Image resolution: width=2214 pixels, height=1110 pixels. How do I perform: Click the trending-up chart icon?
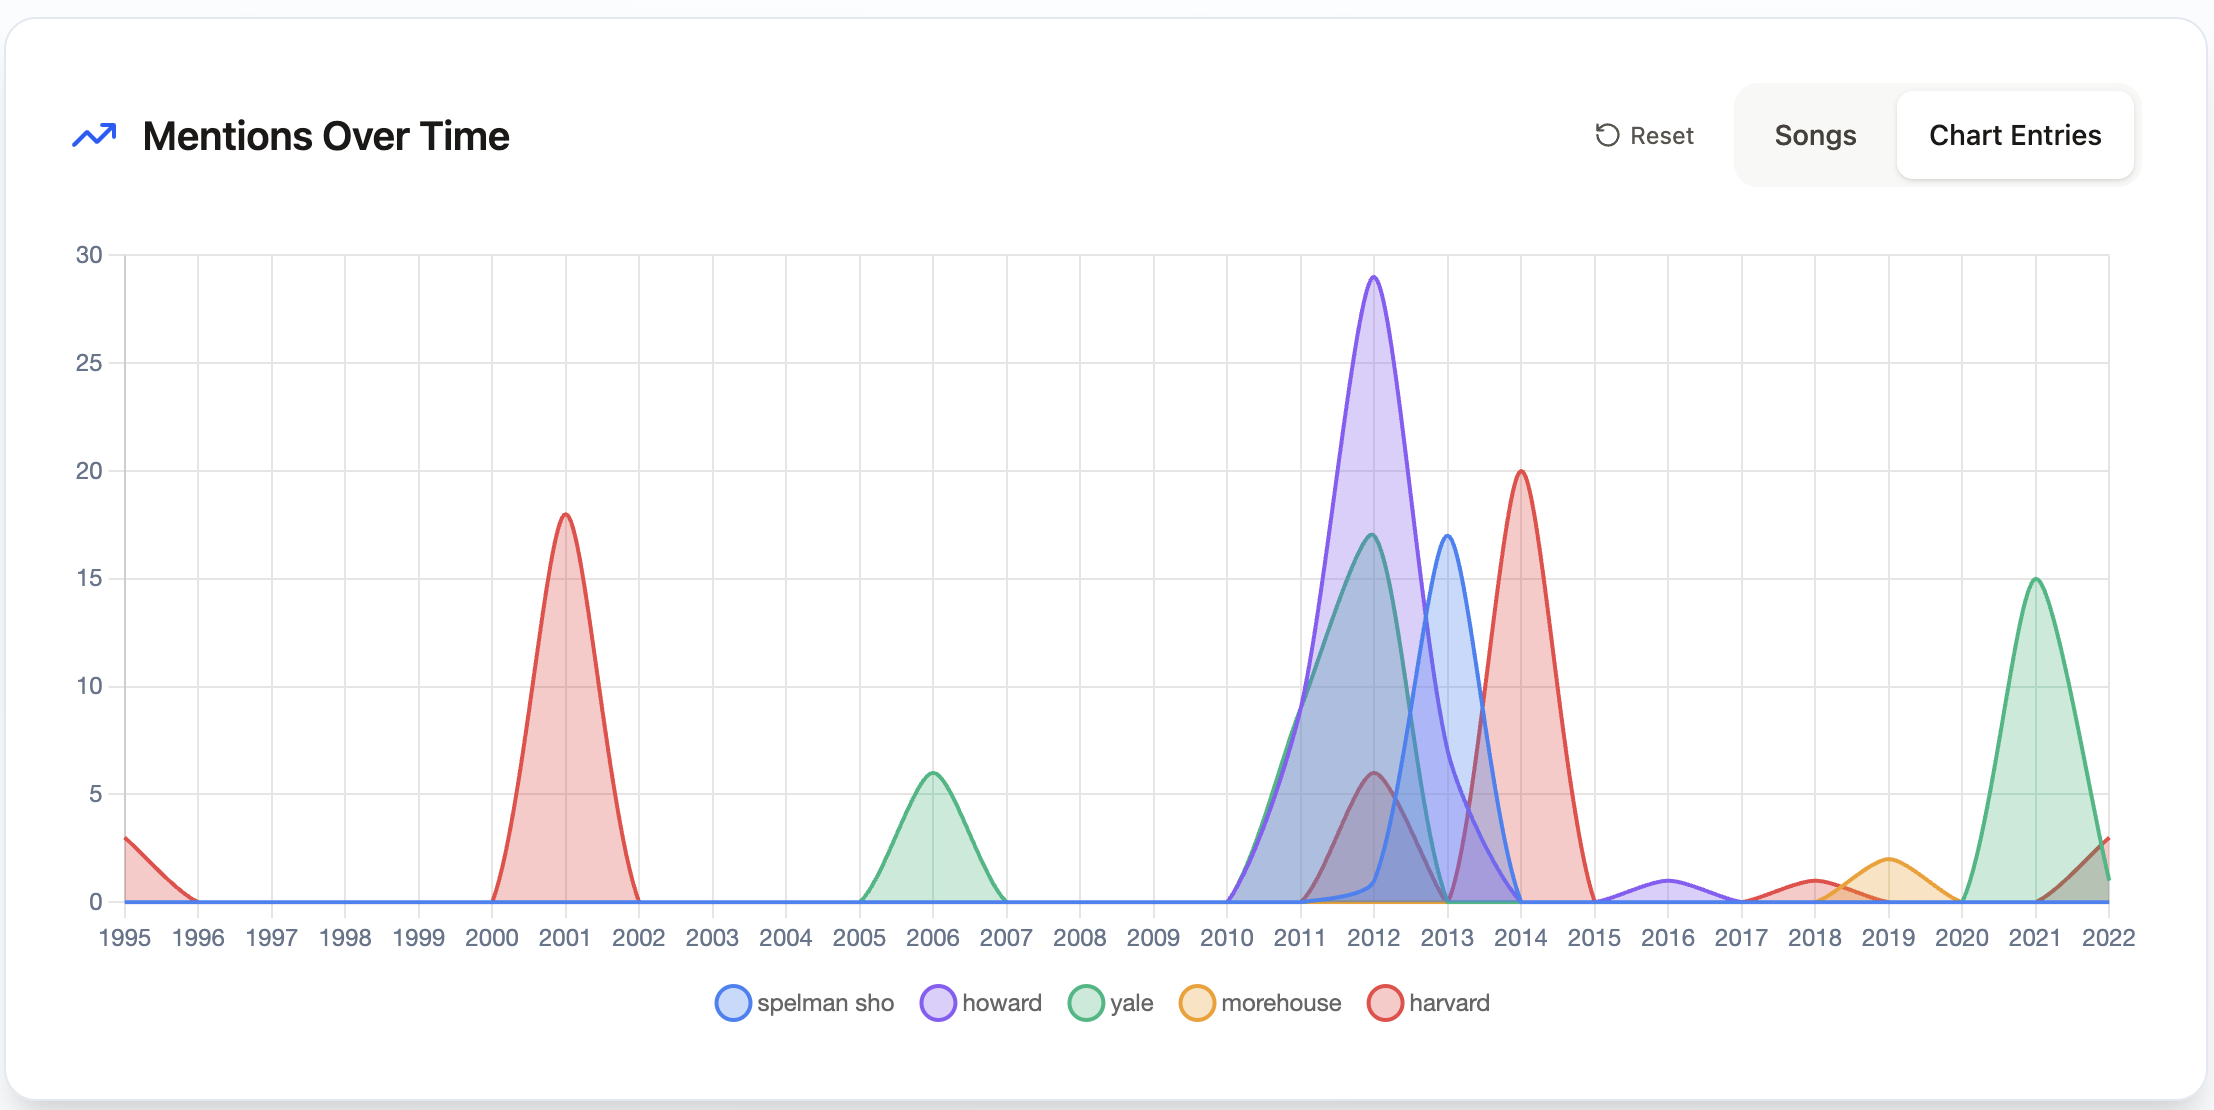[x=94, y=136]
